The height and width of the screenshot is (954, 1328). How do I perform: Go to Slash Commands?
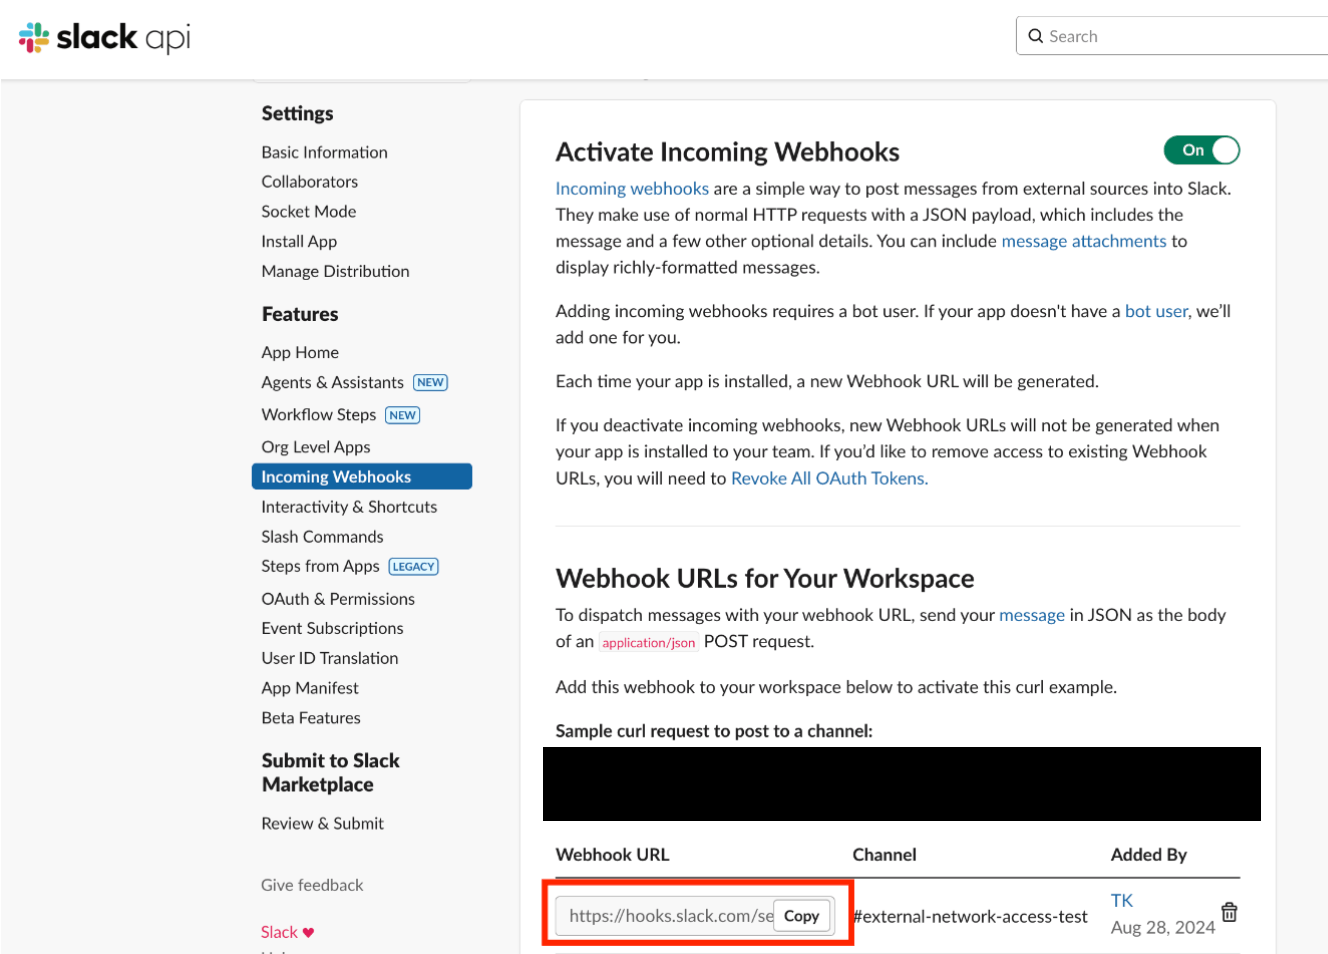point(322,537)
